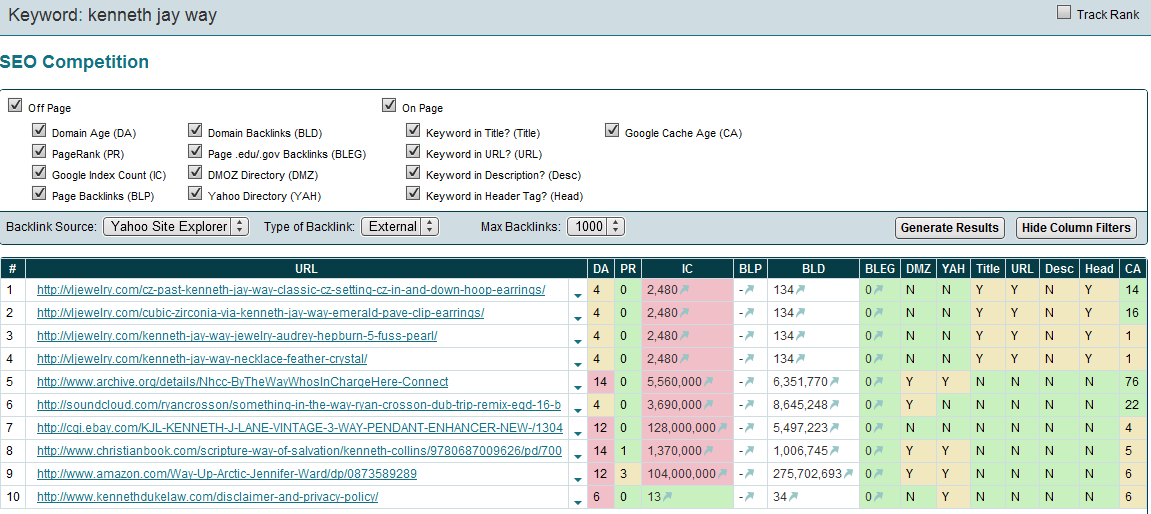Click arrow icon next to BLD 8,645,248
Screen dimensions: 1151x514
click(x=835, y=405)
